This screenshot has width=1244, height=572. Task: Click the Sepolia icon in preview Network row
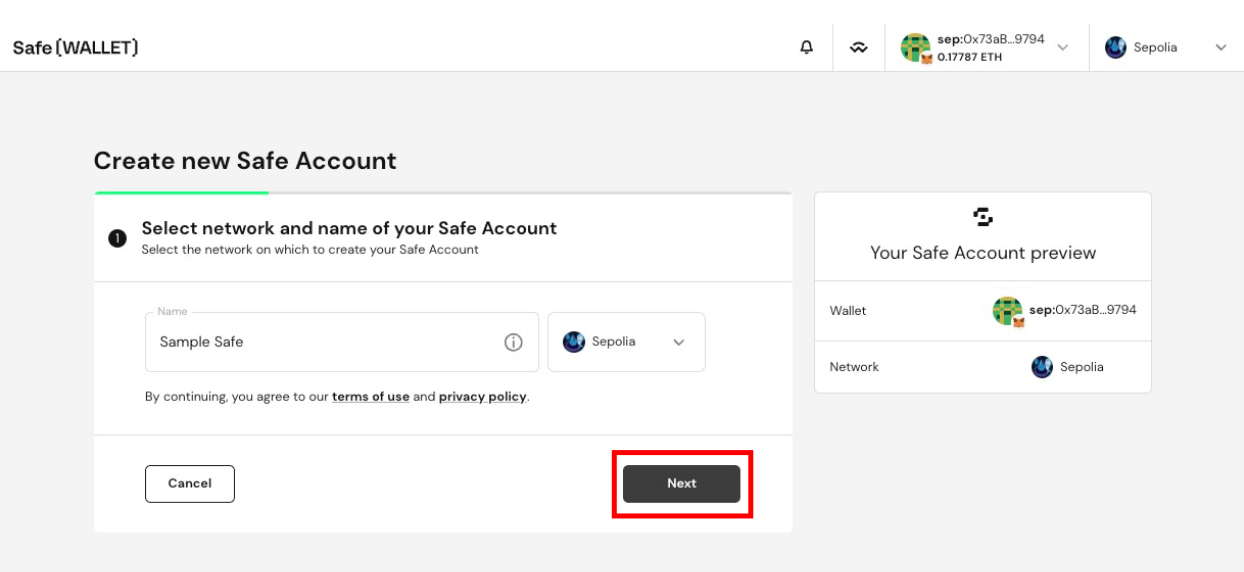point(1042,367)
